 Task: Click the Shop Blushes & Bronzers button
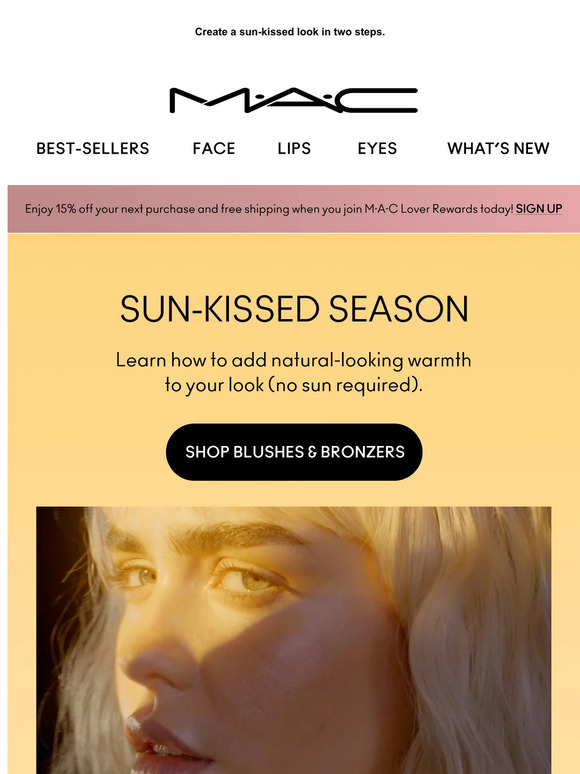point(294,452)
